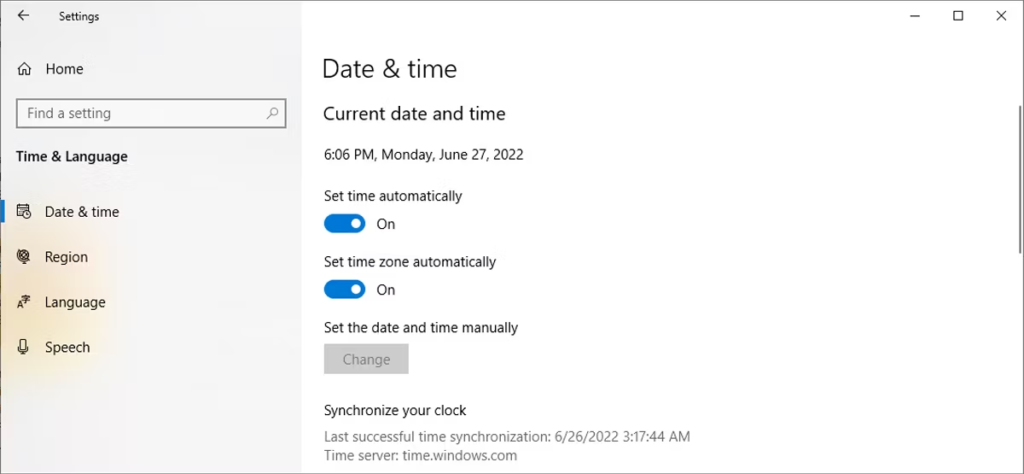The image size is (1024, 474).
Task: Close the Settings window
Action: coord(1001,16)
